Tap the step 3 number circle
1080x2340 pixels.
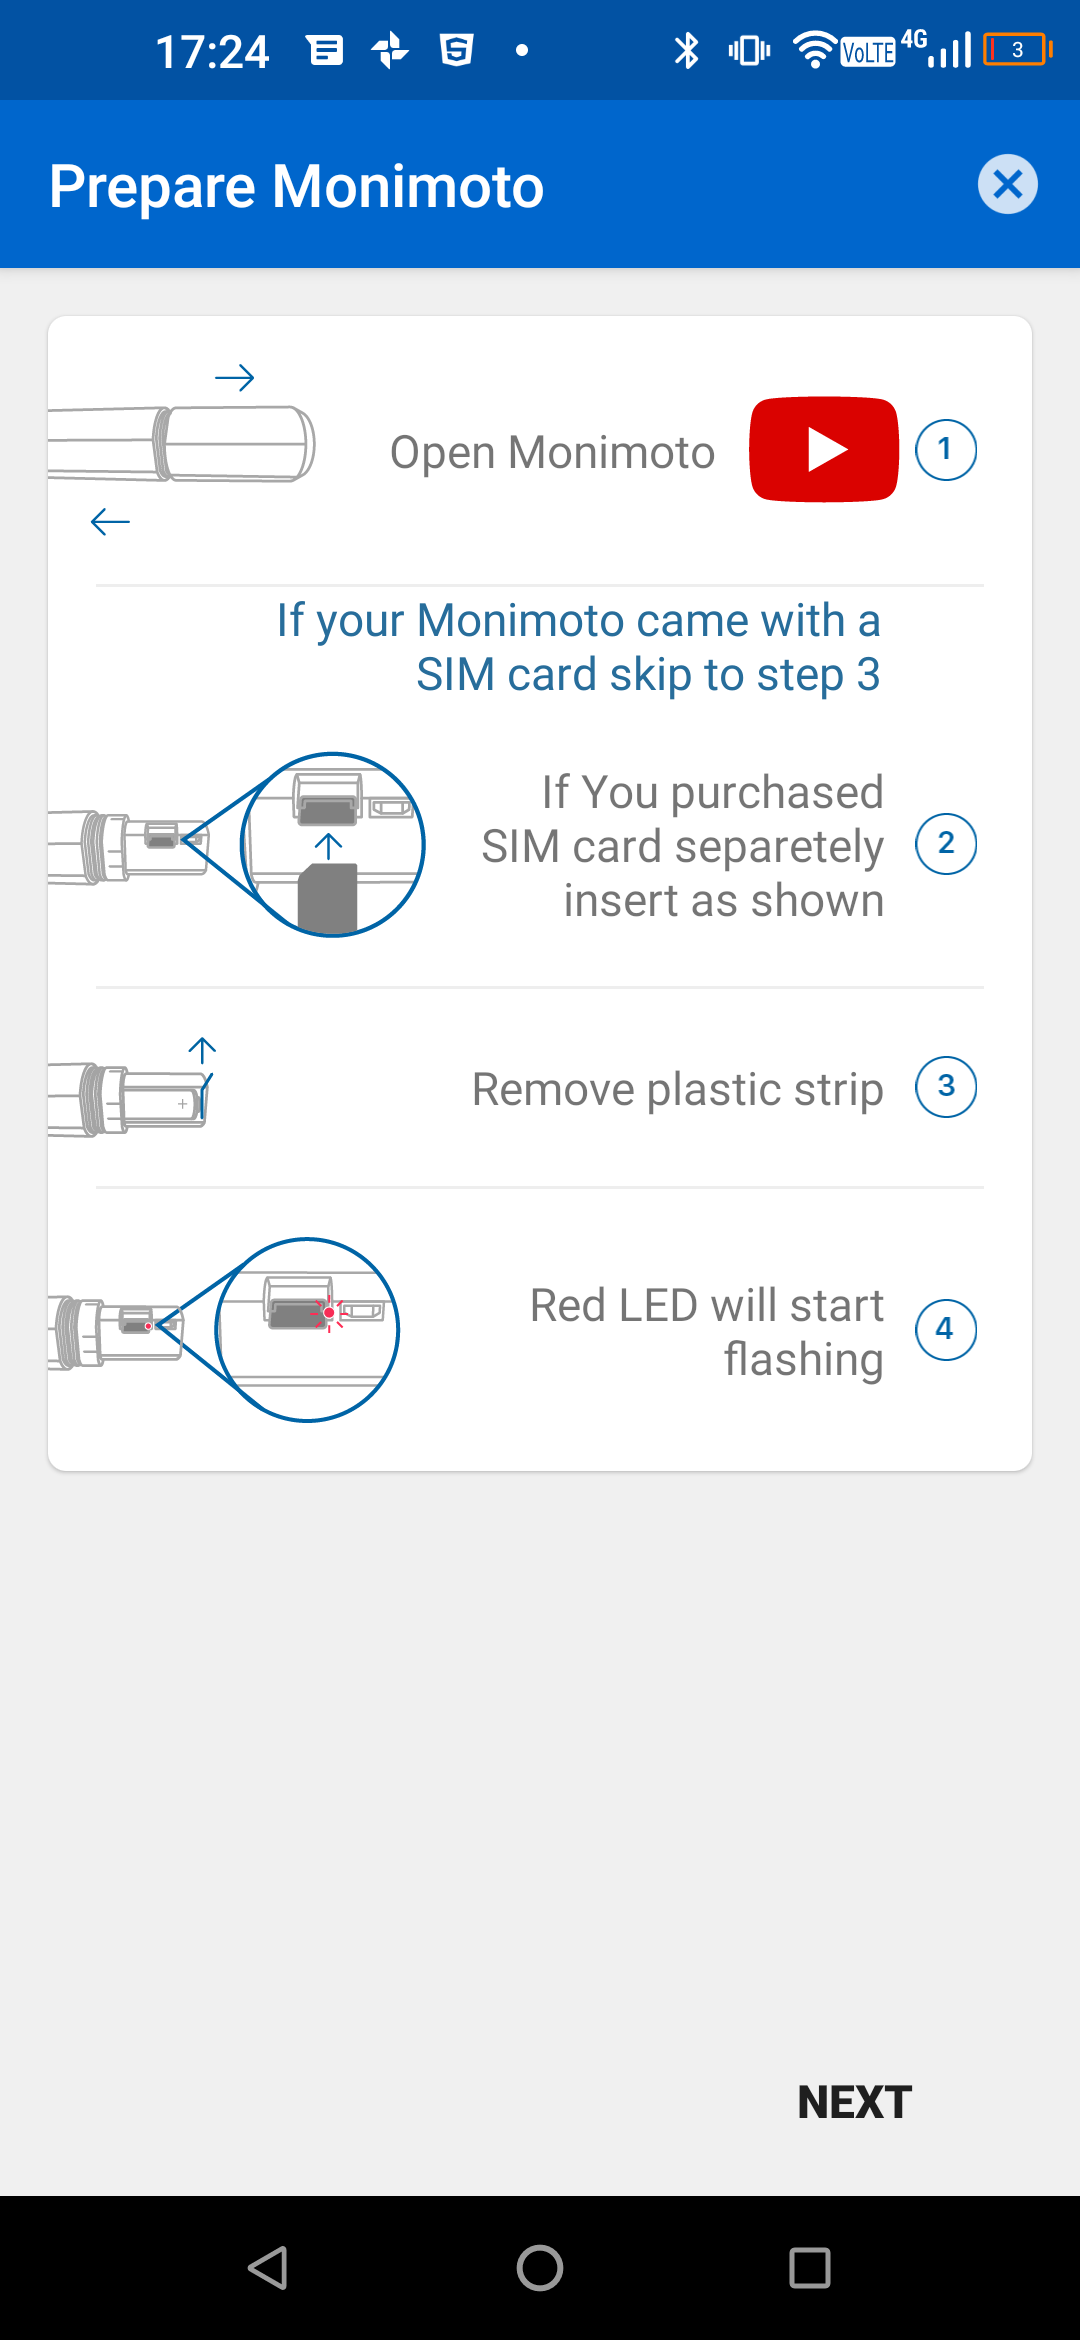945,1087
